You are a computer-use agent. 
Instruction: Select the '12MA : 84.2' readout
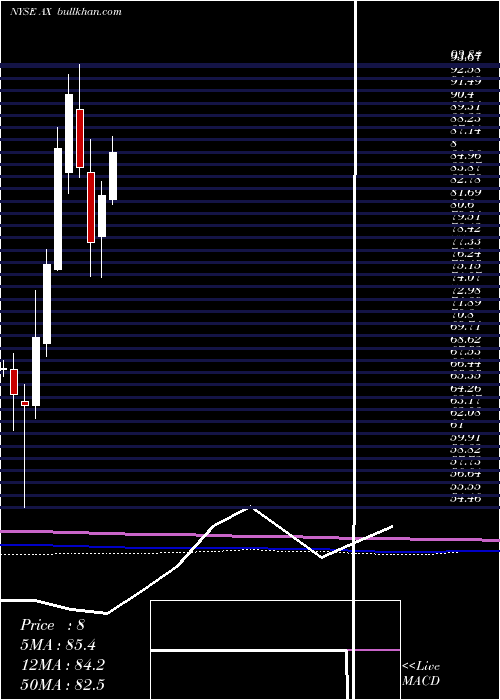pyautogui.click(x=62, y=665)
